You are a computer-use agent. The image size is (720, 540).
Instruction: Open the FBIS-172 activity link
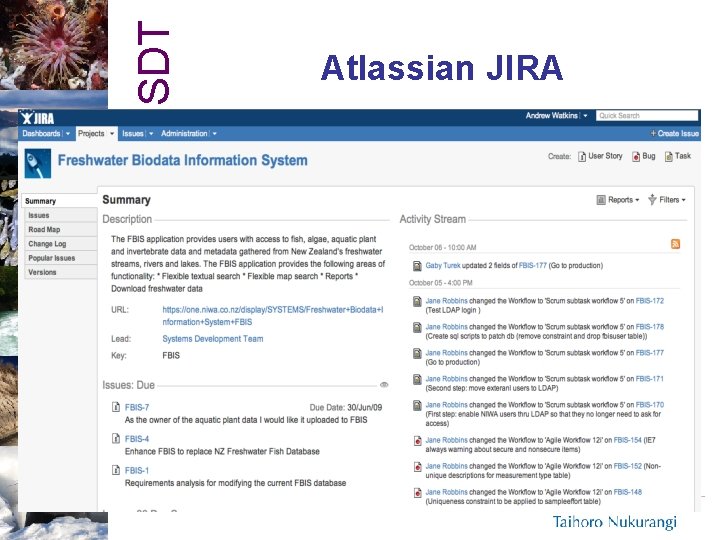click(x=650, y=301)
